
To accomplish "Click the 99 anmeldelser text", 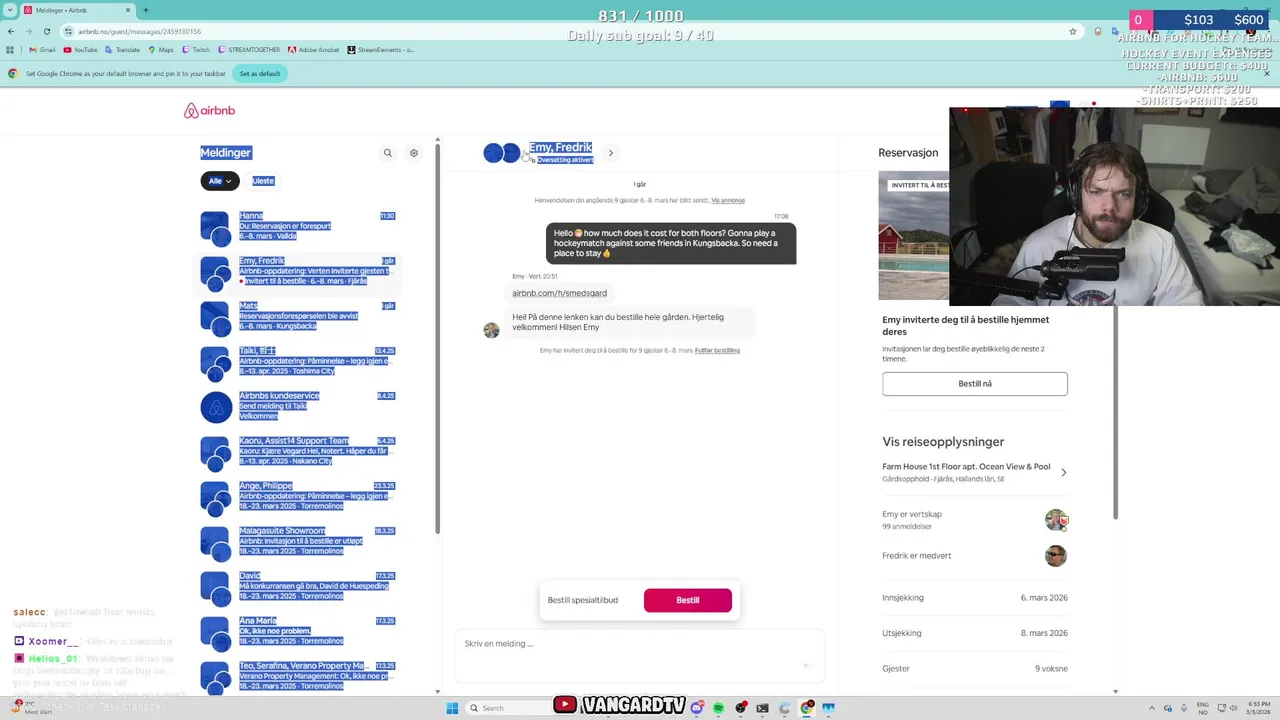I will [x=907, y=526].
